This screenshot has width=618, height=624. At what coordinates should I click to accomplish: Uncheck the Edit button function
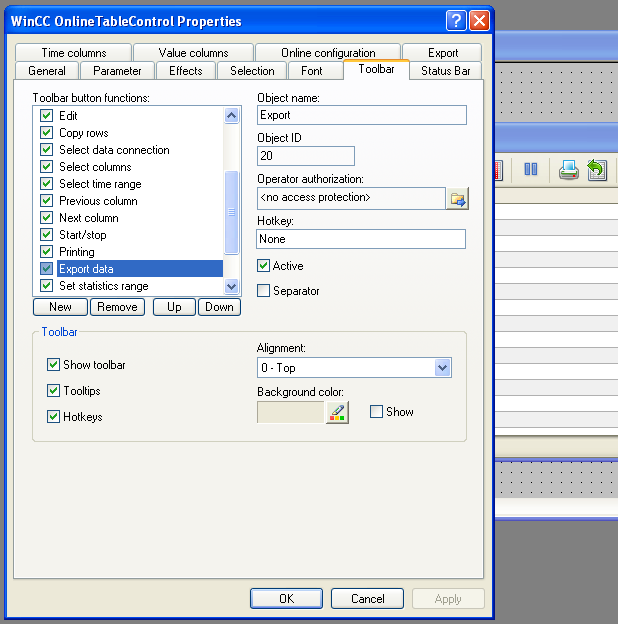[x=47, y=115]
